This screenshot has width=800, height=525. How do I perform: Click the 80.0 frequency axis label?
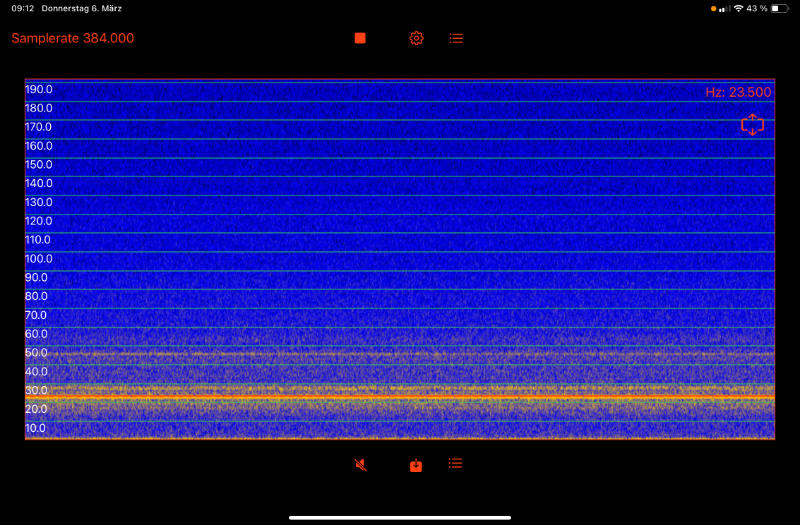36,296
